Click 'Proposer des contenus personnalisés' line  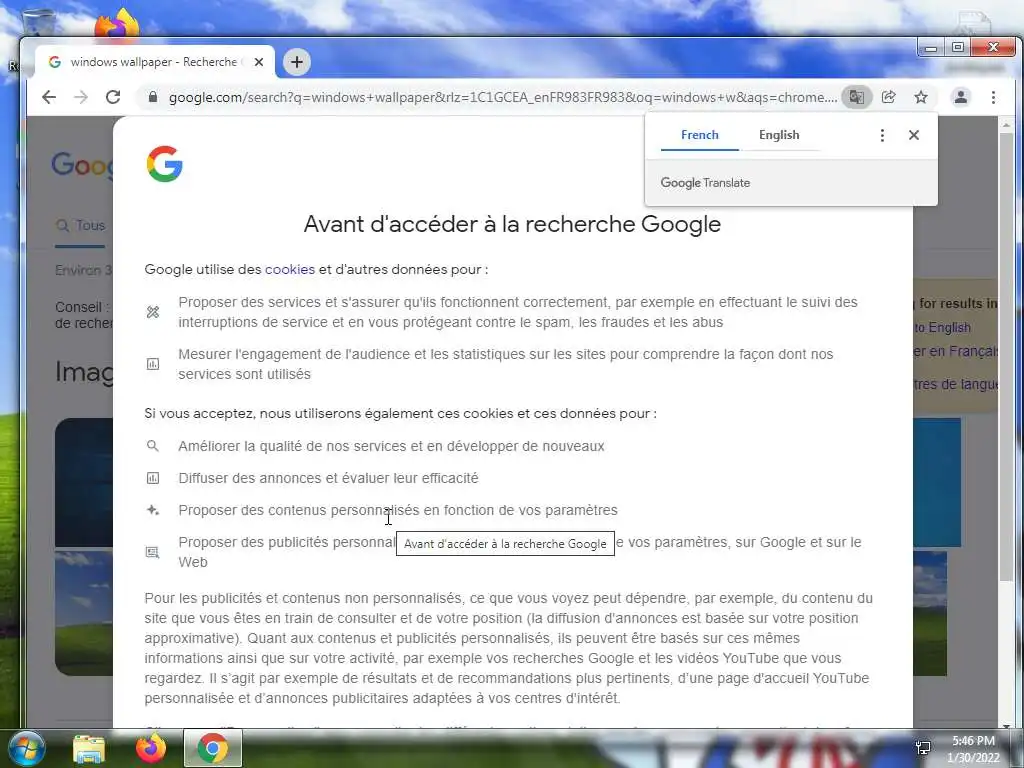coord(398,510)
